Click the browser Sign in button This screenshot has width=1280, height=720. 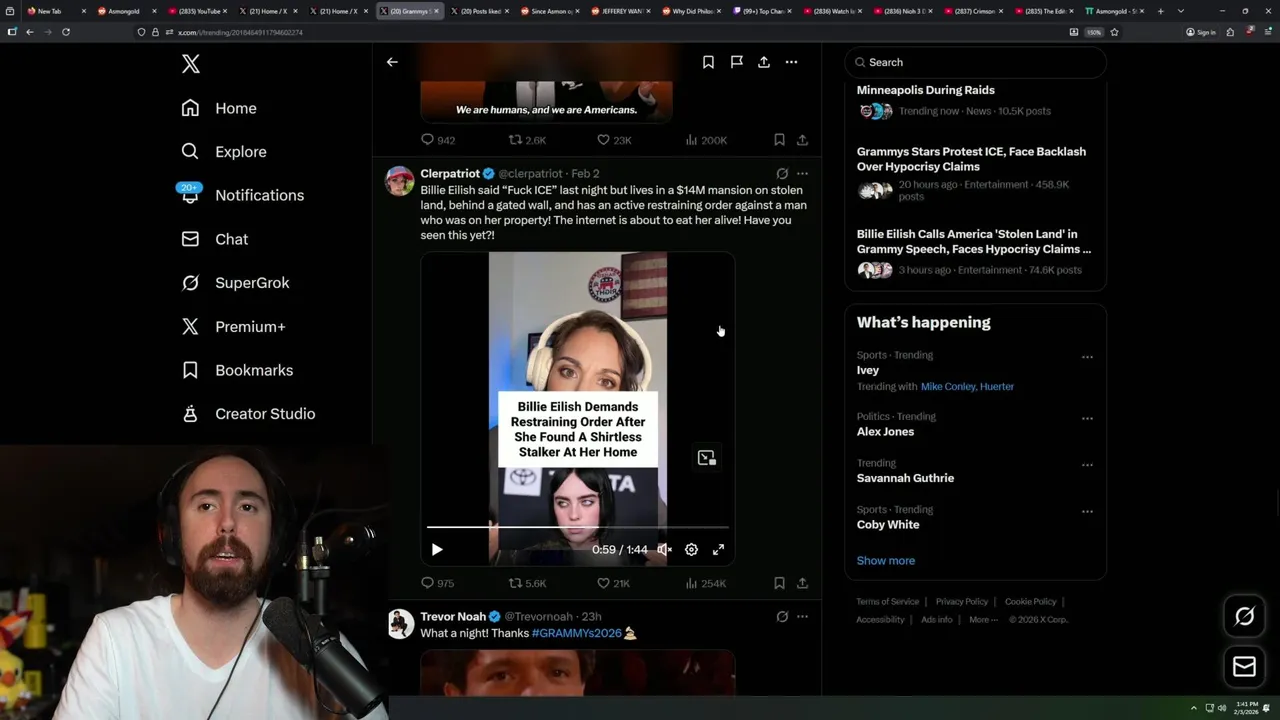1201,32
